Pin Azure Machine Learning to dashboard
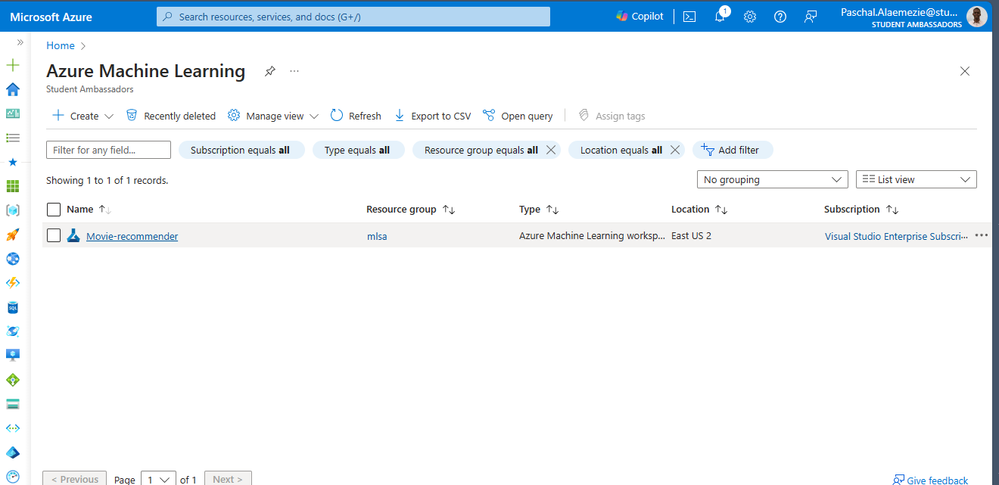999x485 pixels. coord(270,71)
